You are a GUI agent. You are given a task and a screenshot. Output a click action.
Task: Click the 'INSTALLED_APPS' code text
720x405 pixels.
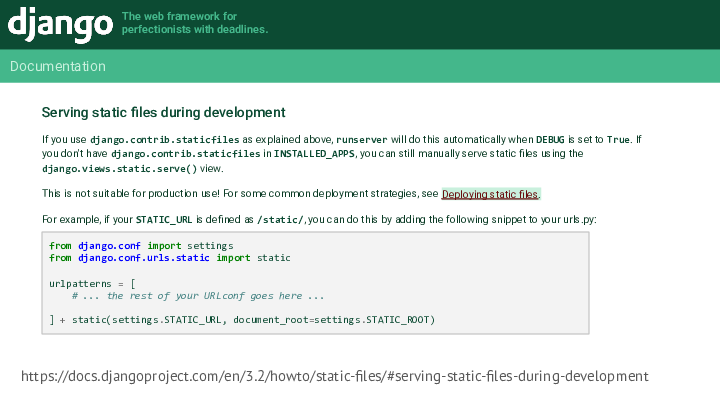coord(314,154)
